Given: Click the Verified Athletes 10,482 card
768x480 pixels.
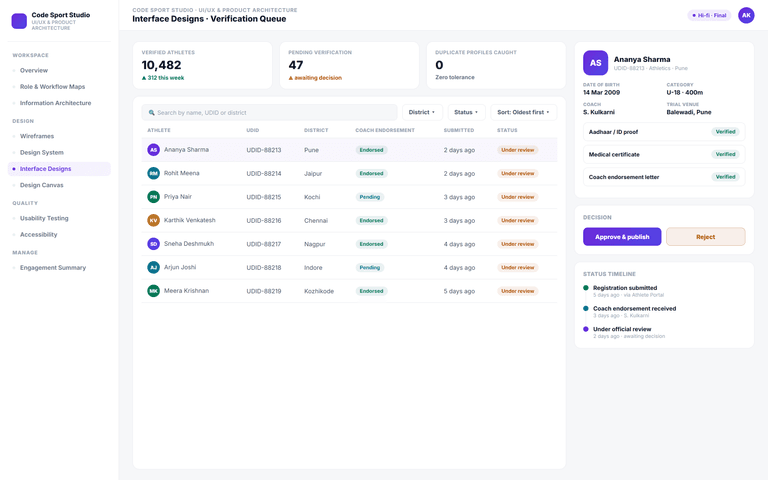Looking at the screenshot, I should (202, 65).
